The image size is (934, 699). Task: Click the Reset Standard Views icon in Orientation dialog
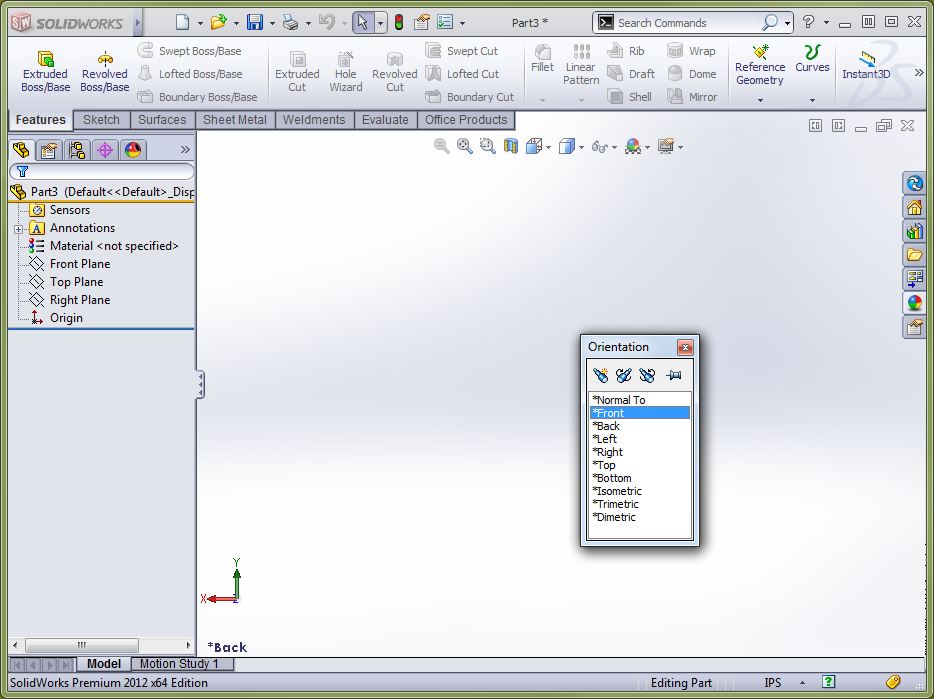tap(647, 375)
